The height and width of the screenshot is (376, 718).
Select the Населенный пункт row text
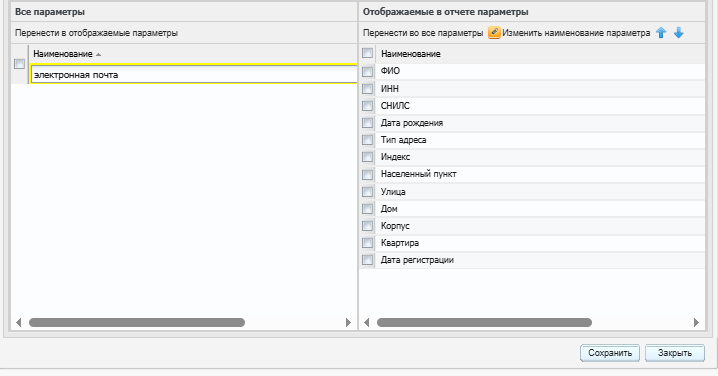(419, 174)
